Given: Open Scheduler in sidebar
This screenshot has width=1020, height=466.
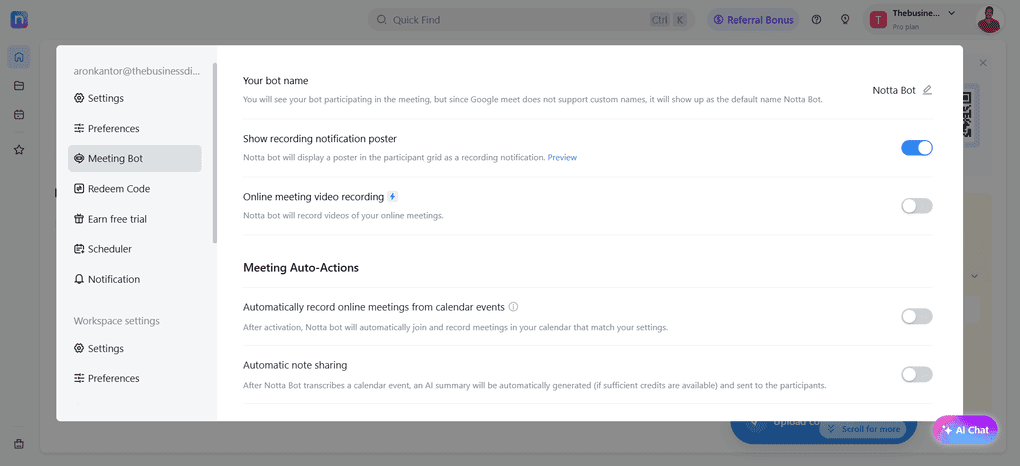Looking at the screenshot, I should point(135,249).
